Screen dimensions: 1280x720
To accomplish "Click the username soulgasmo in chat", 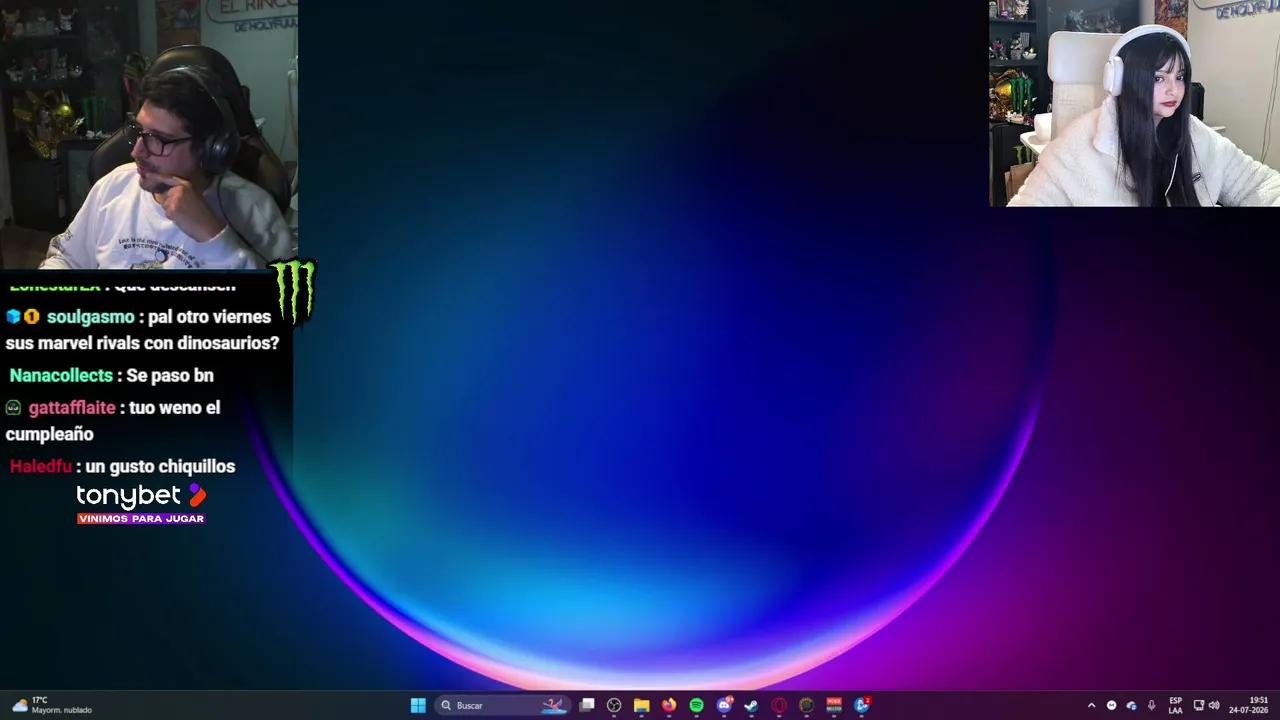I will [90, 317].
